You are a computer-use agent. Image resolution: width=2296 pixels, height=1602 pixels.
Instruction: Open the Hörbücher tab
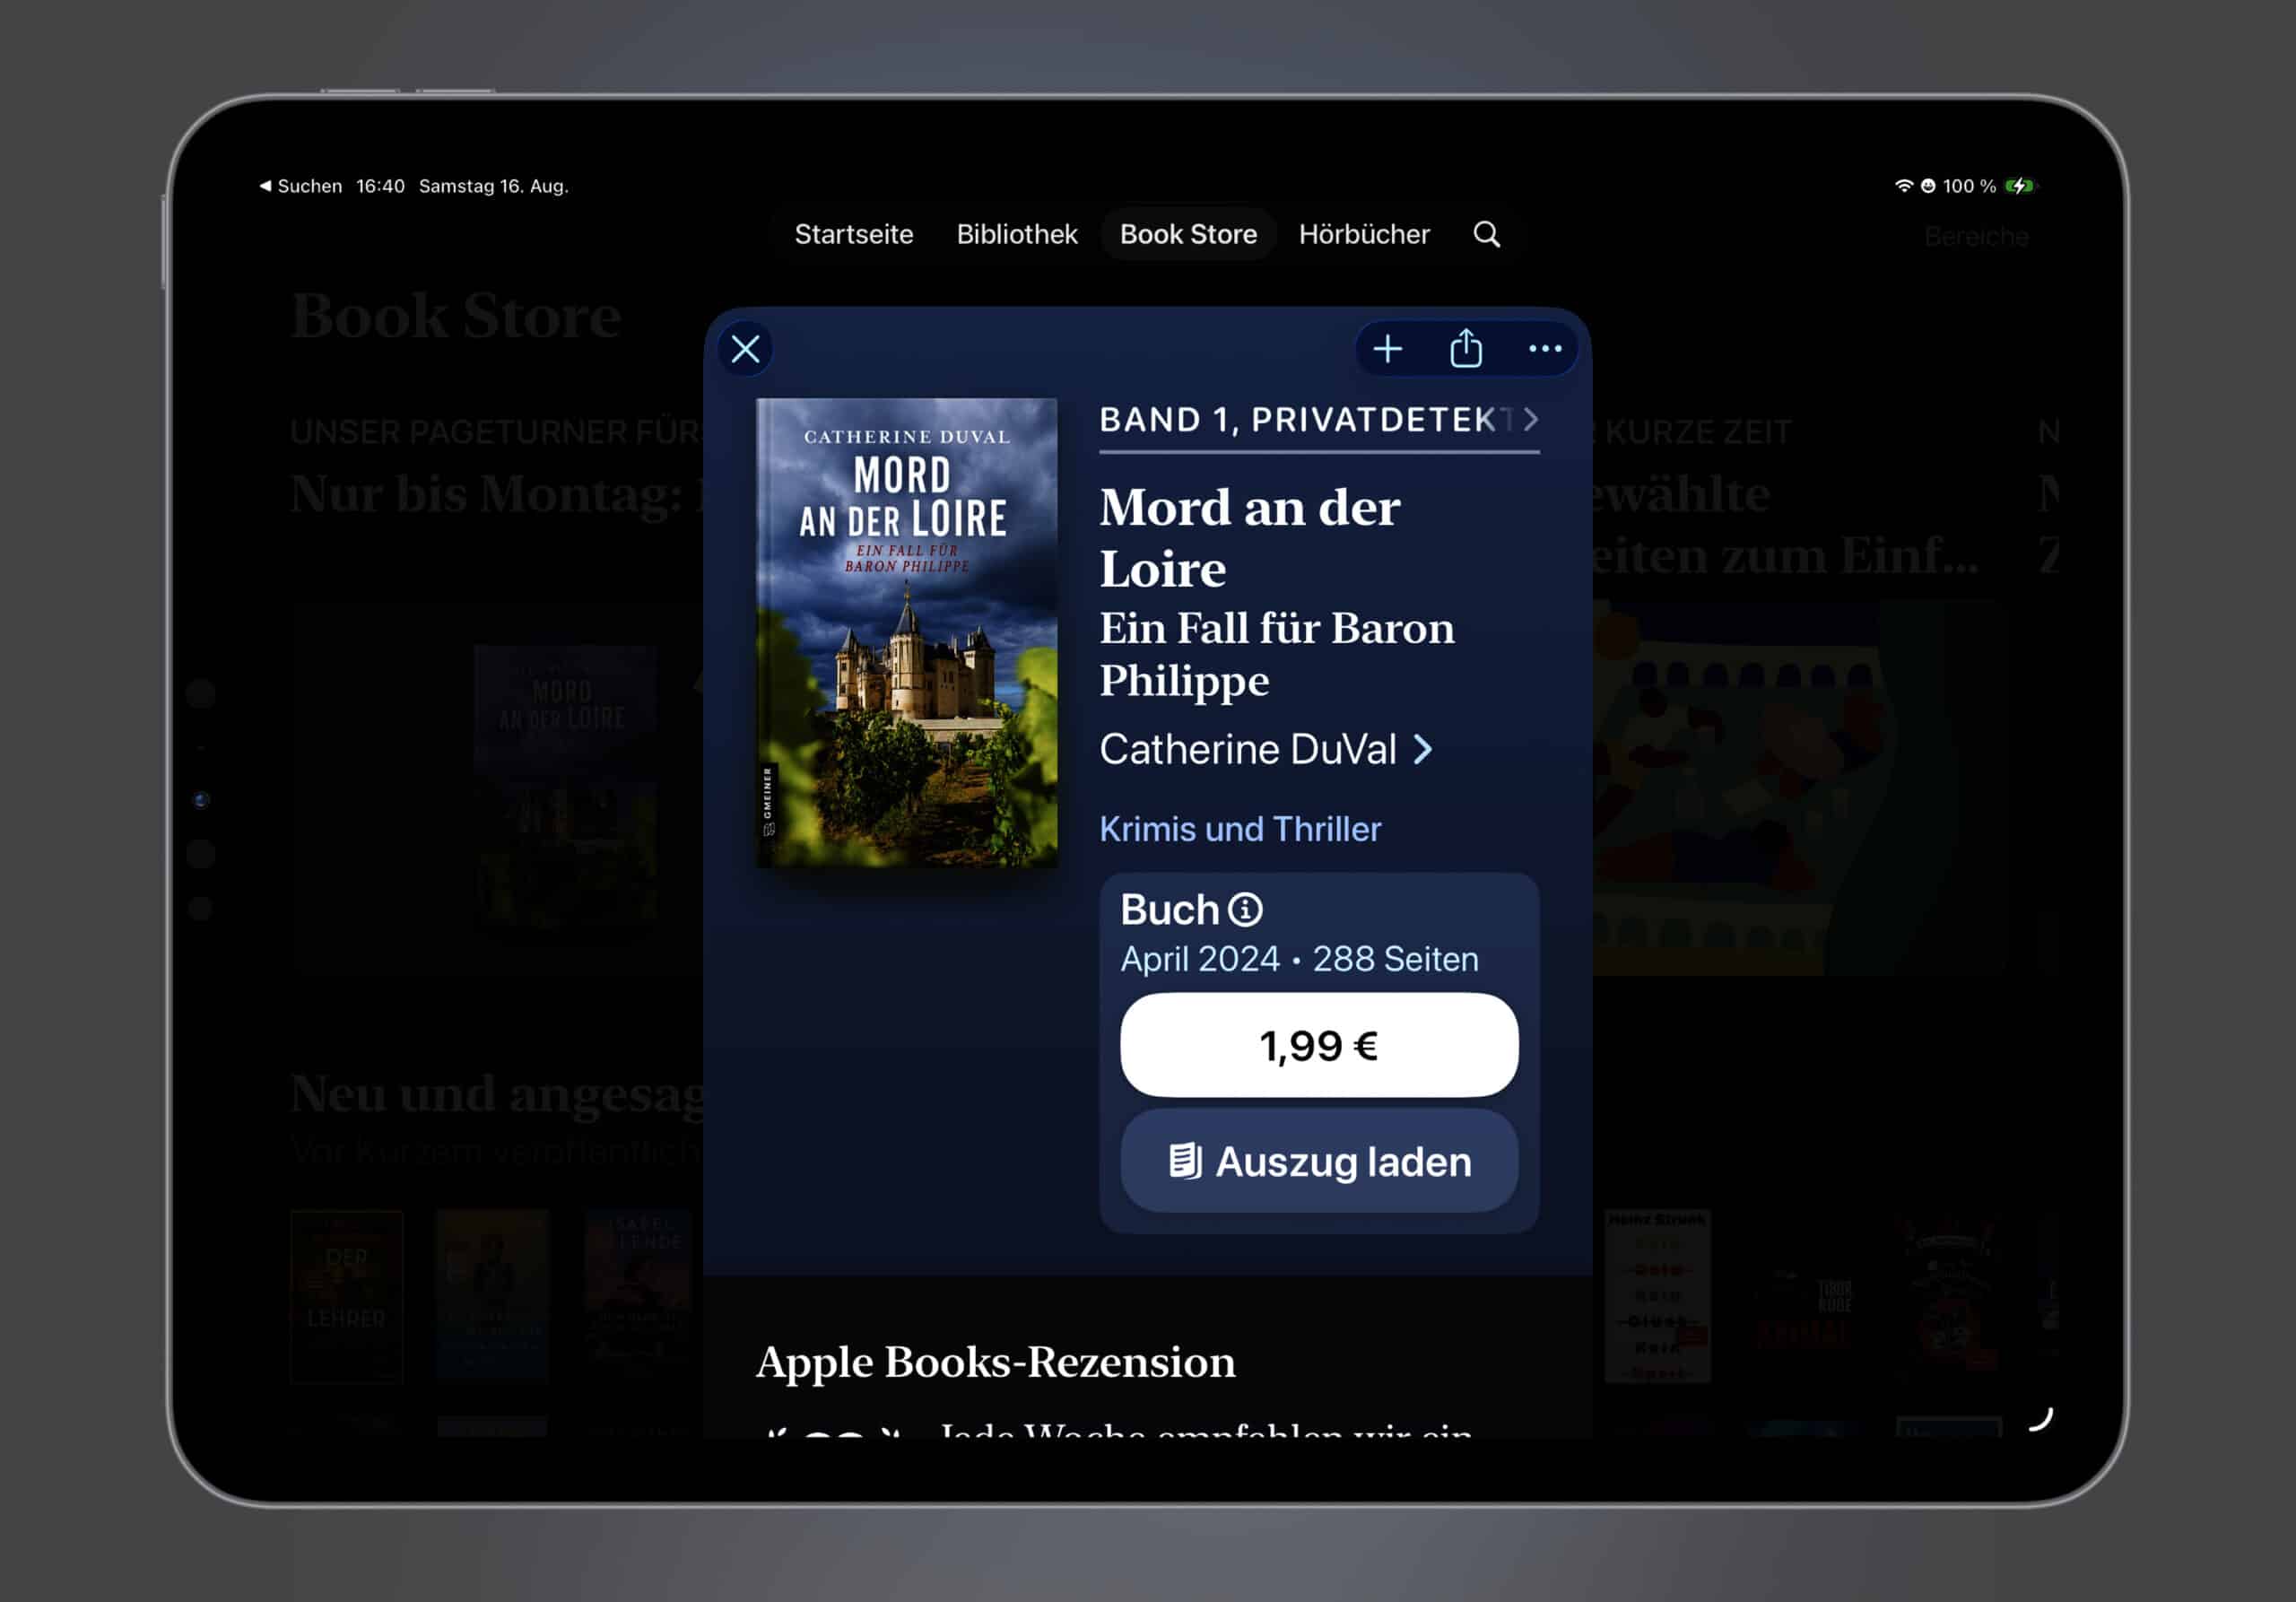(x=1364, y=234)
